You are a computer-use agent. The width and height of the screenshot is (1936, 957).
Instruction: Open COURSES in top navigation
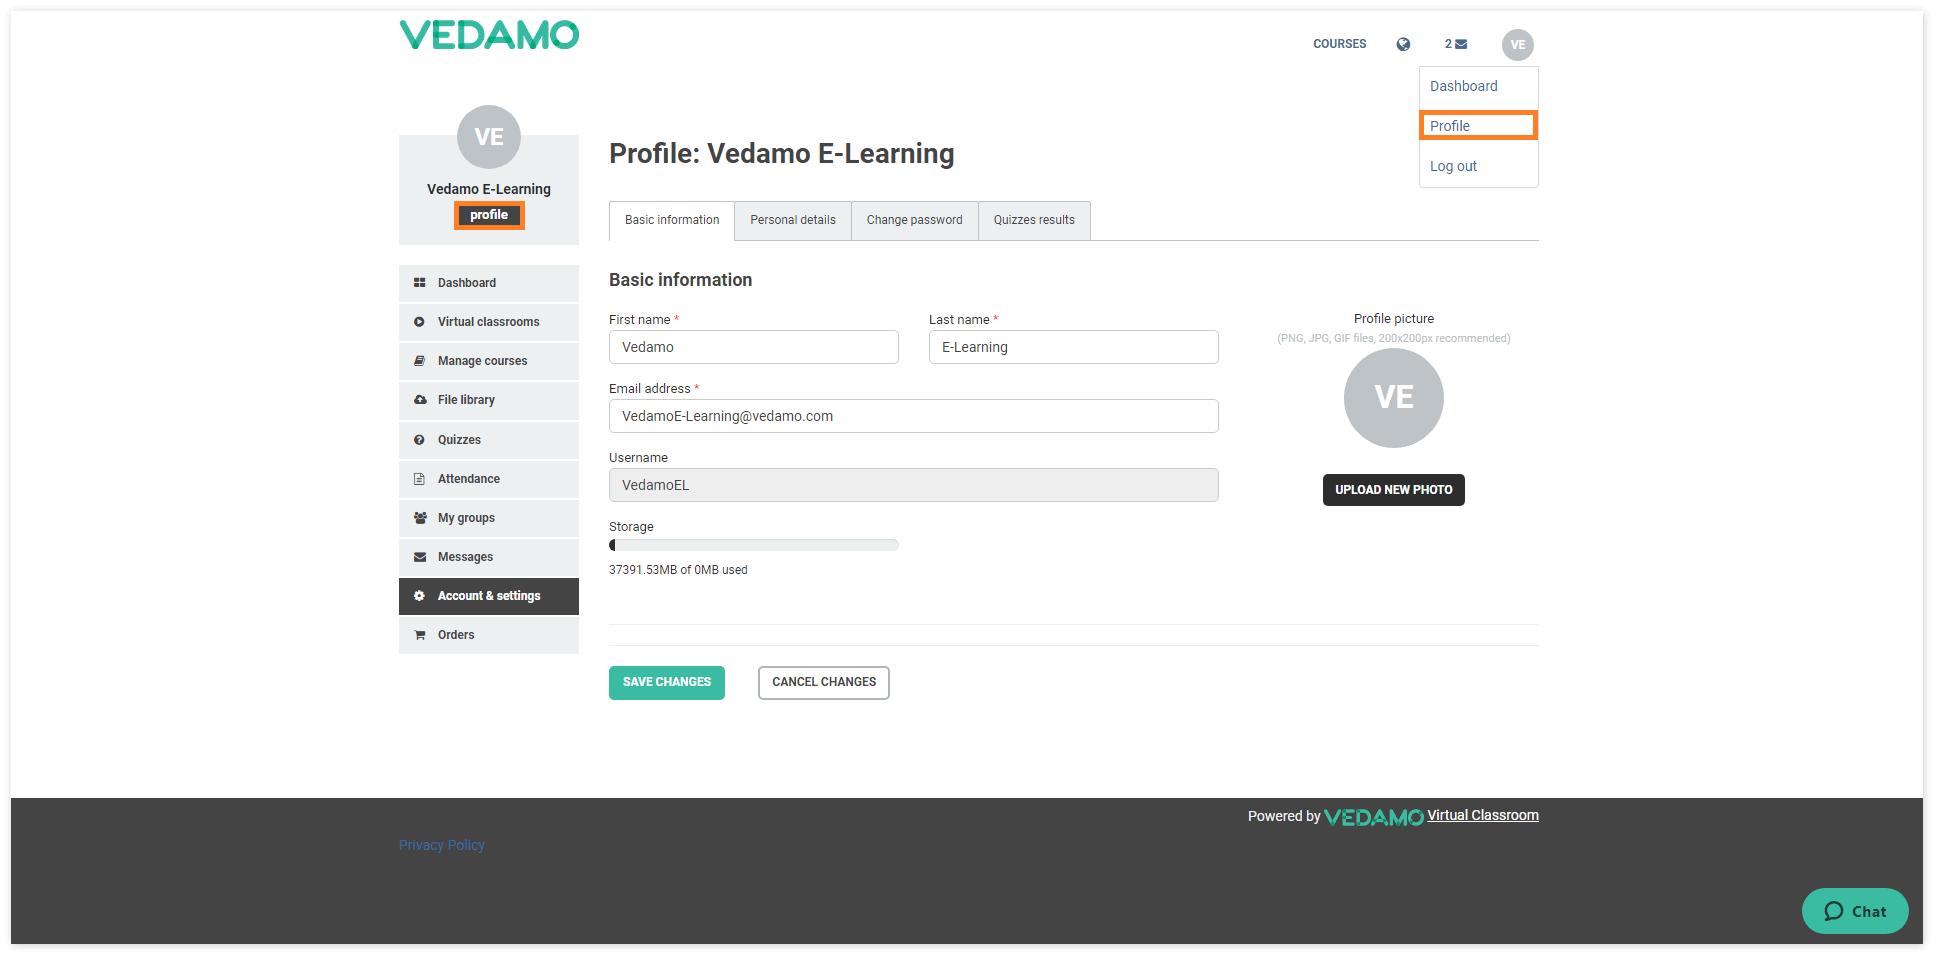coord(1340,44)
